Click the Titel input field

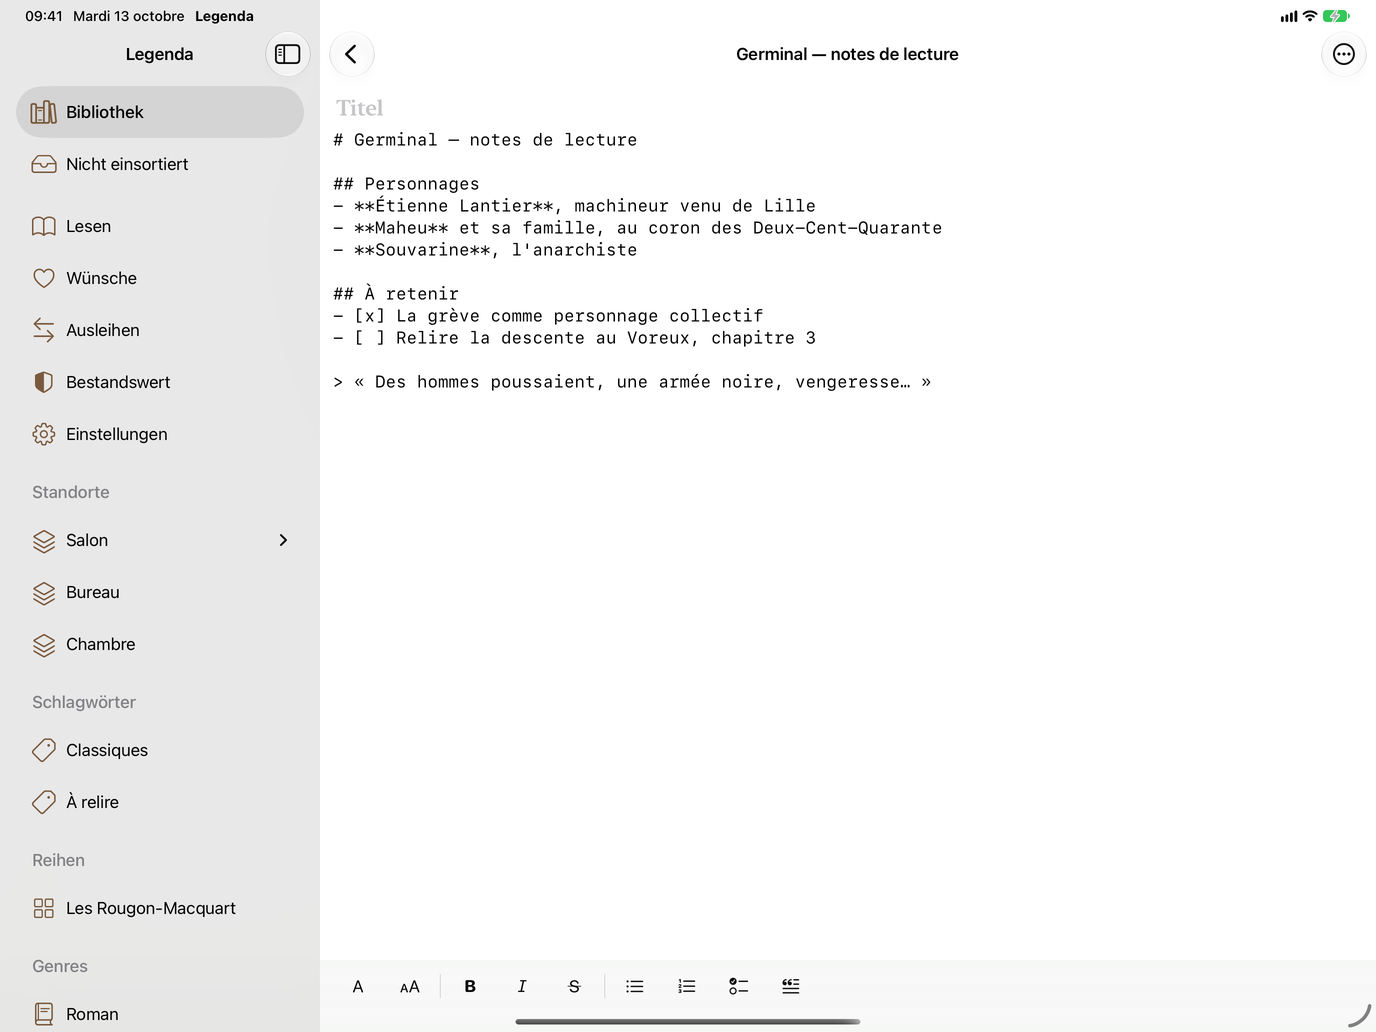[x=848, y=108]
